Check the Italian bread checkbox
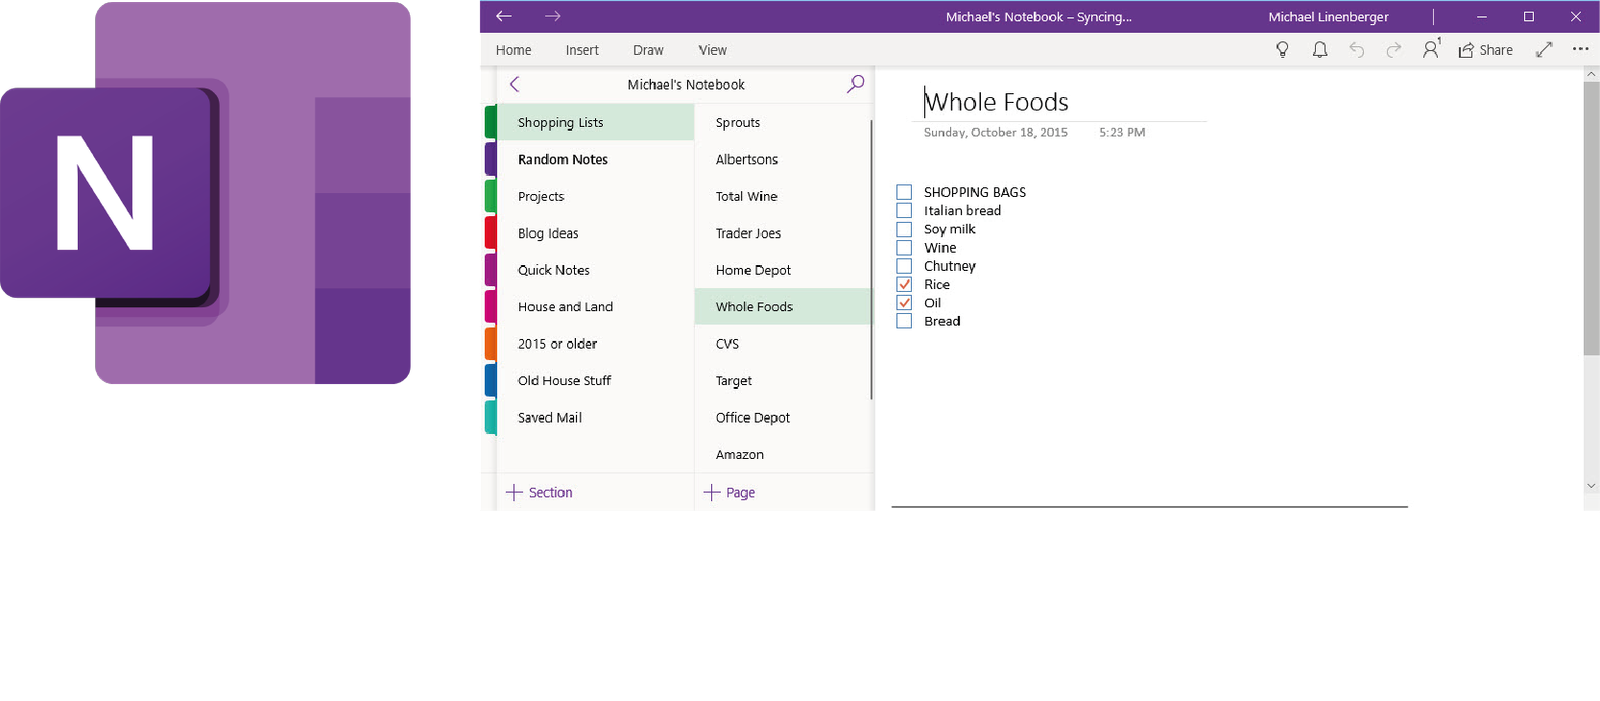Viewport: 1600px width, 701px height. [x=904, y=210]
